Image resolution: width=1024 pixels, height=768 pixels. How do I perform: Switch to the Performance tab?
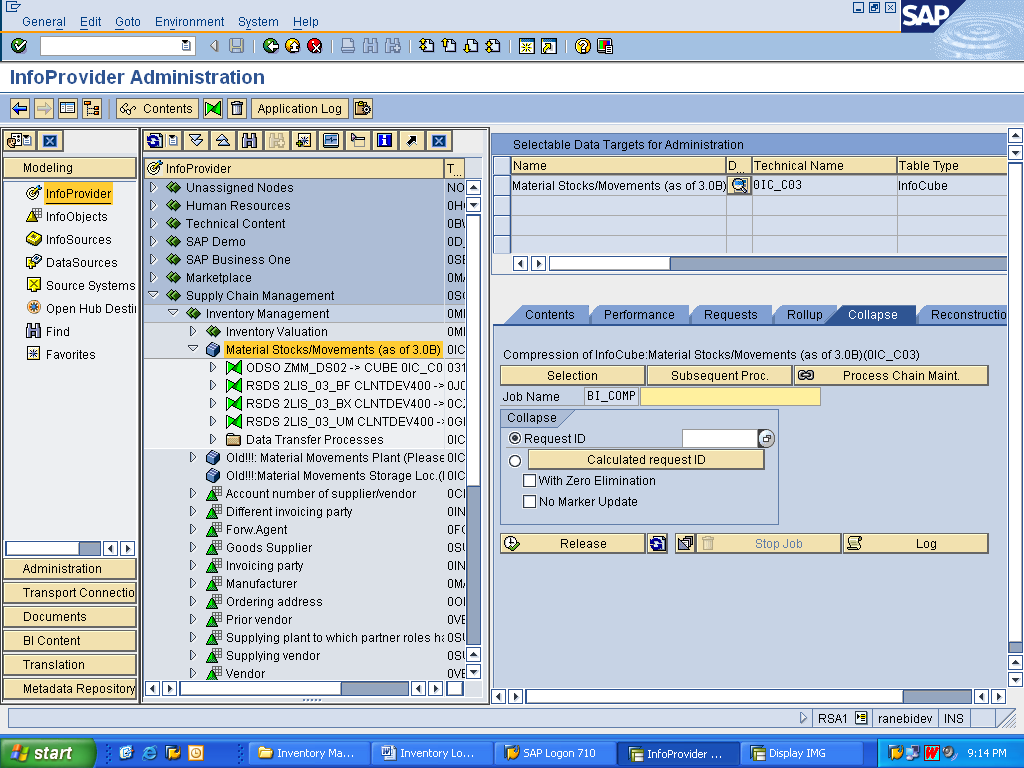coord(639,315)
